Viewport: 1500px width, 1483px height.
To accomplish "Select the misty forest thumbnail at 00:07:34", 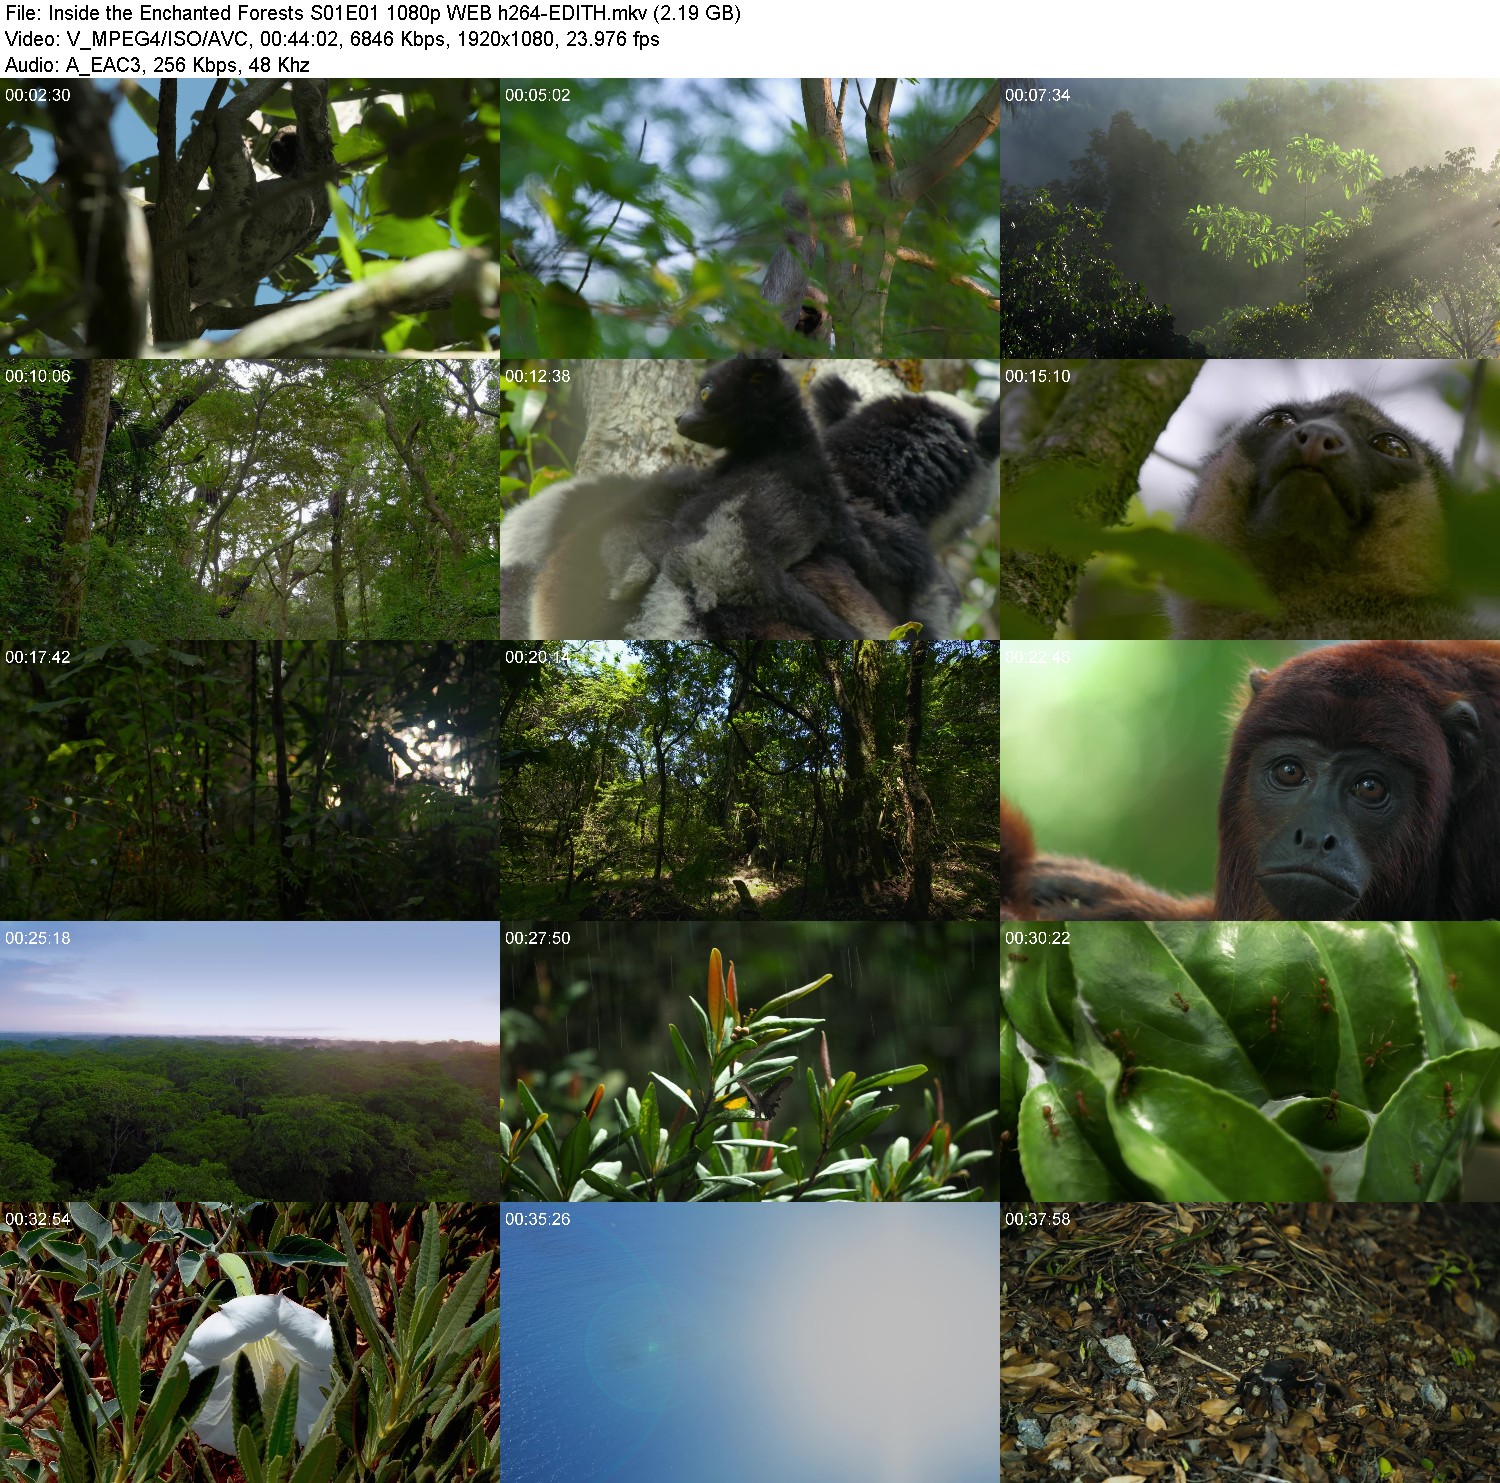I will 1250,218.
